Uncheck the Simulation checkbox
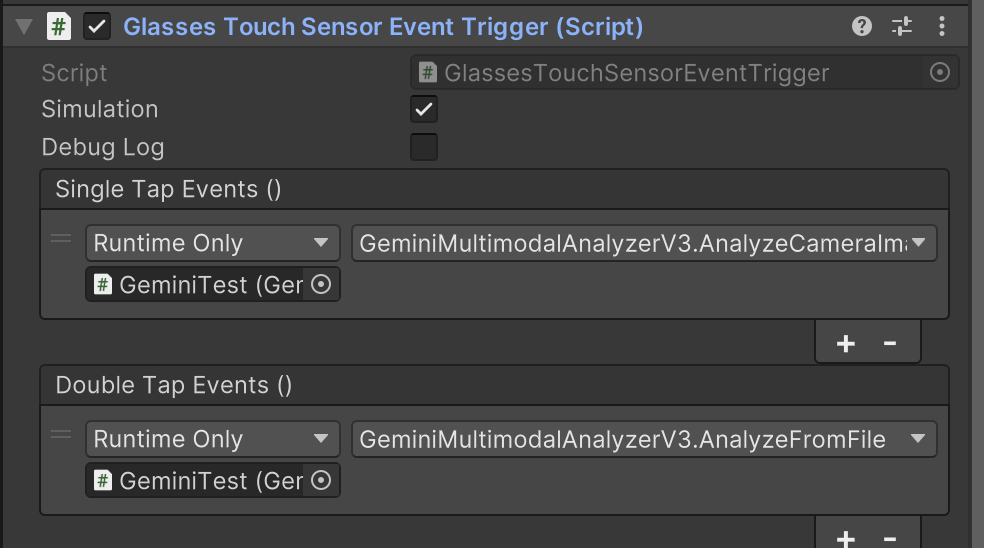This screenshot has width=984, height=548. point(424,109)
